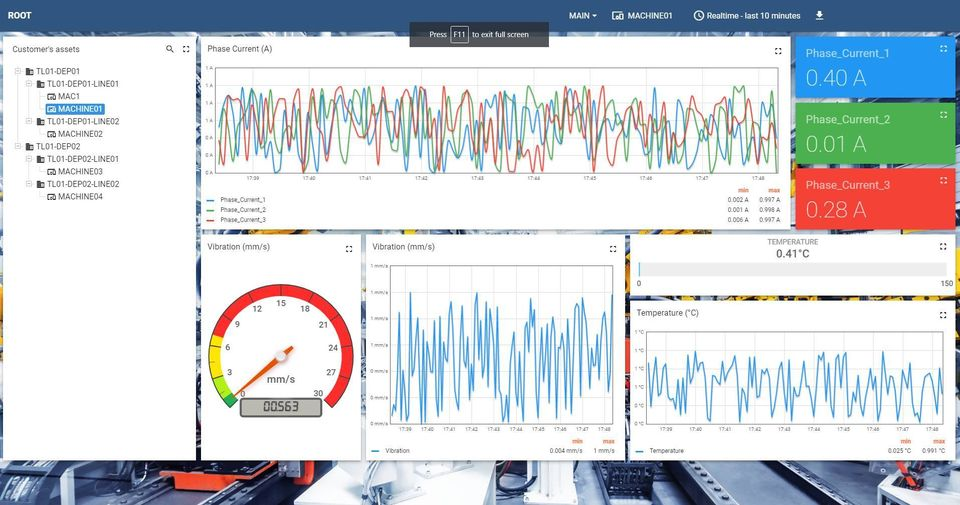Fullscreen the Phase Current (A) chart

coord(778,50)
